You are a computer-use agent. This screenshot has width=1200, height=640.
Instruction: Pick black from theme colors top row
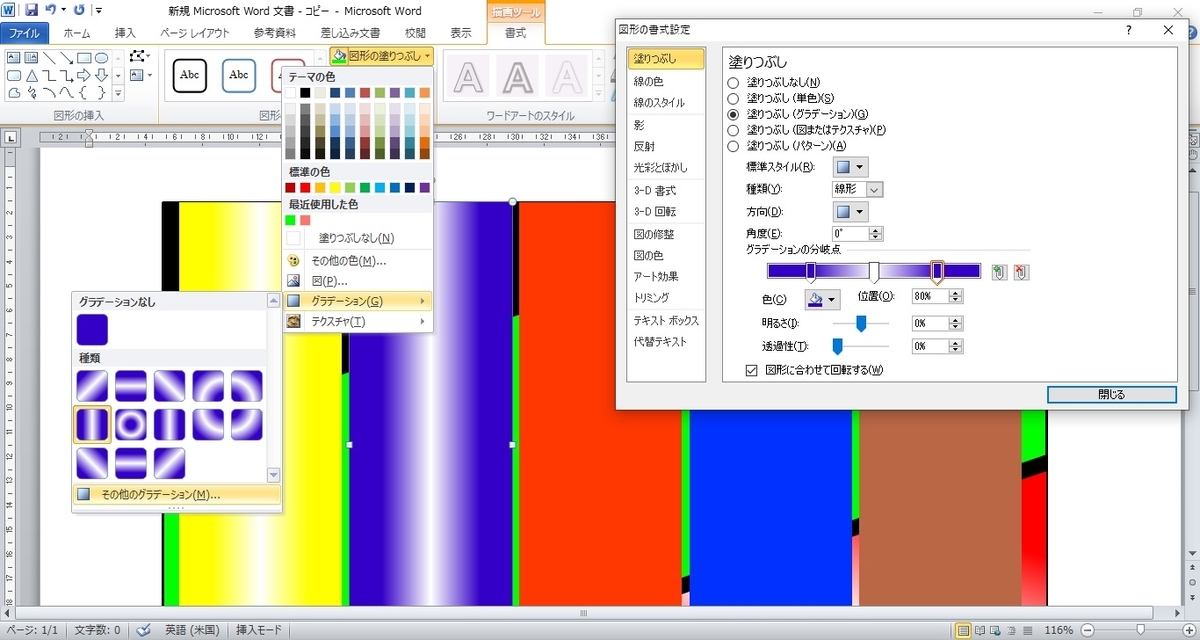coord(305,93)
